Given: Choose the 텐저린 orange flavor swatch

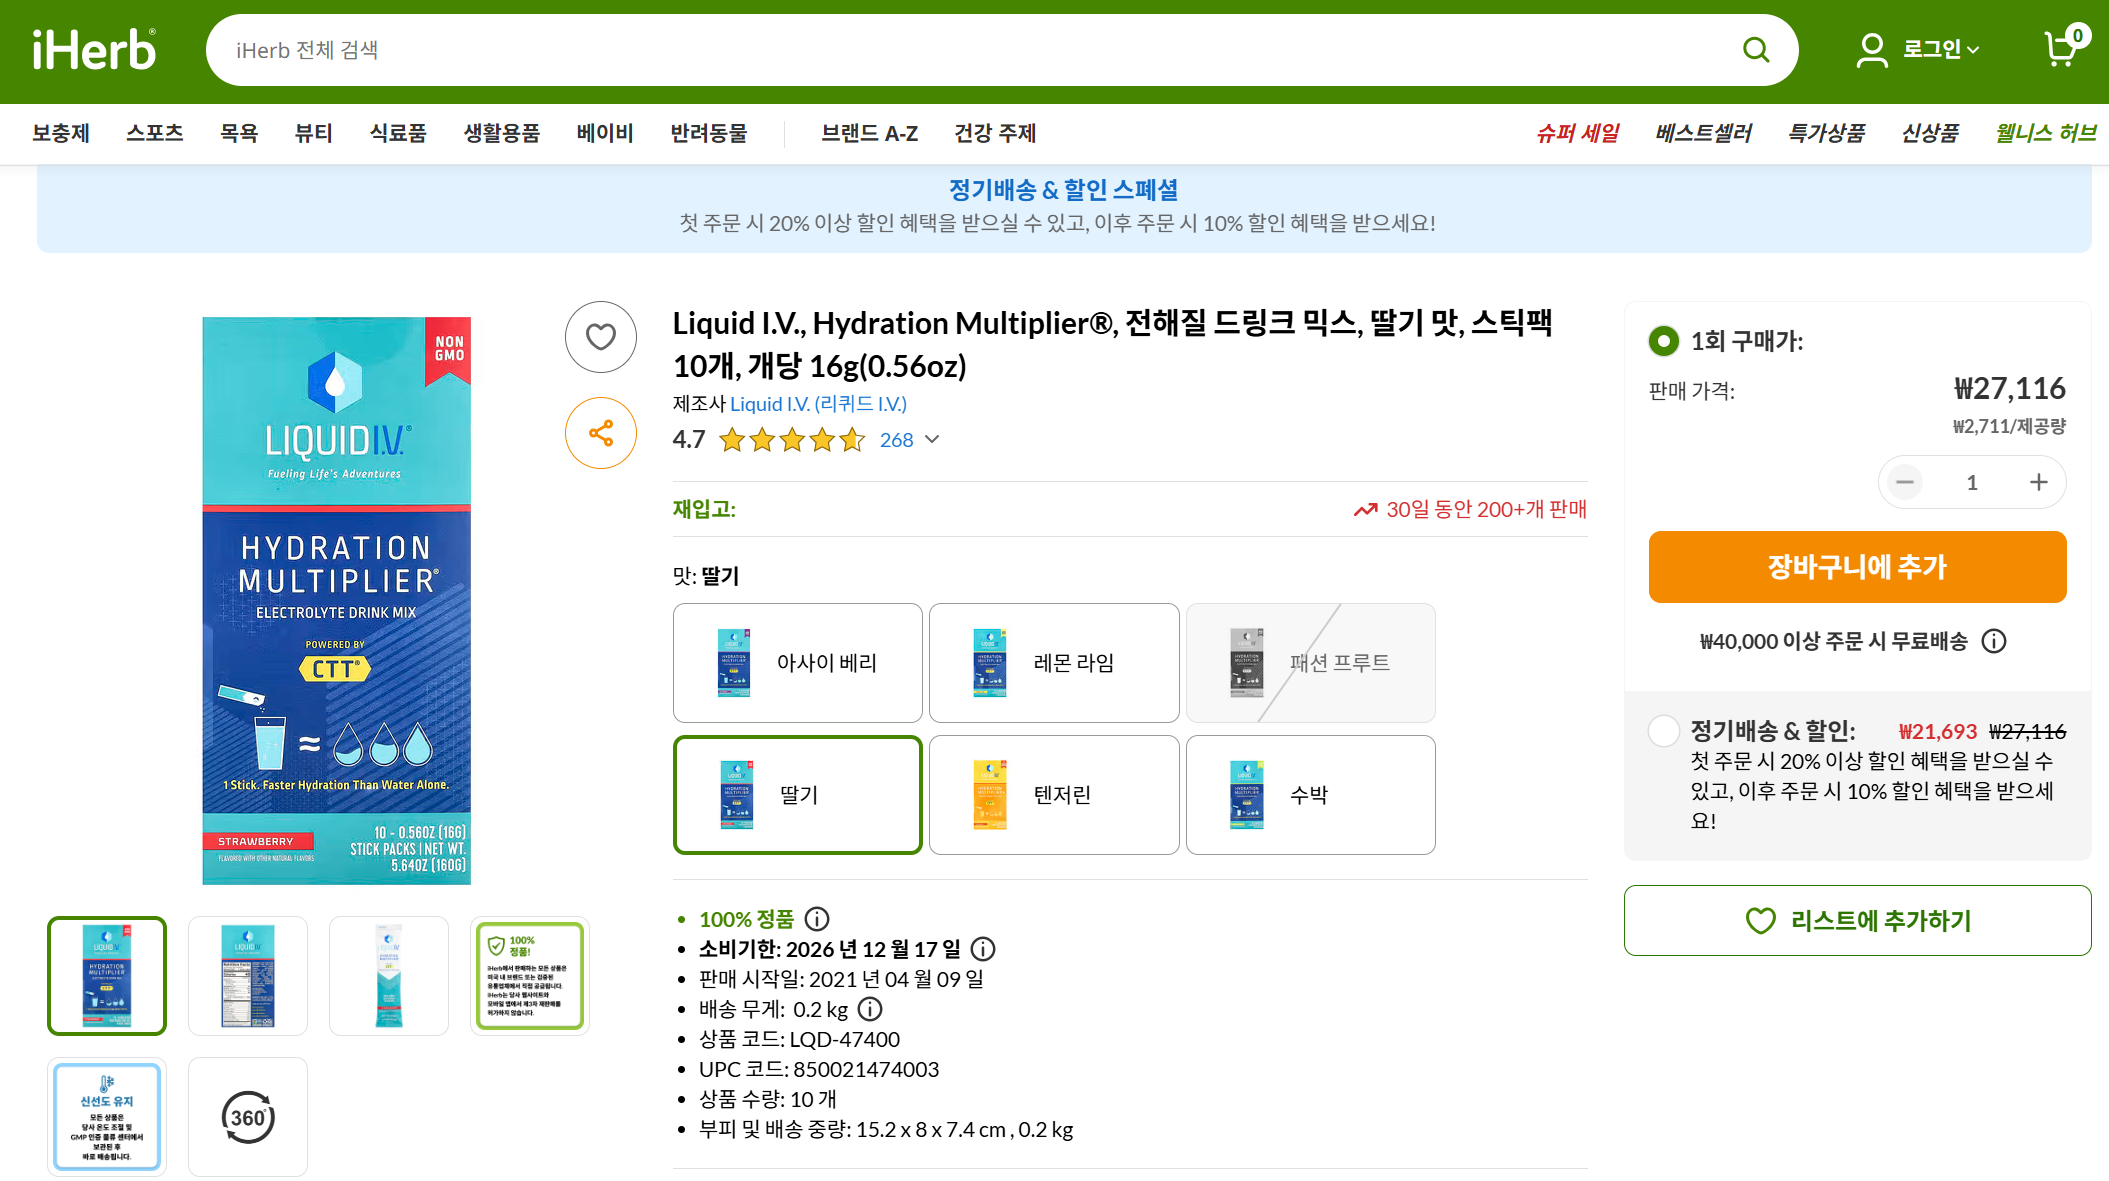Looking at the screenshot, I should (x=1054, y=795).
